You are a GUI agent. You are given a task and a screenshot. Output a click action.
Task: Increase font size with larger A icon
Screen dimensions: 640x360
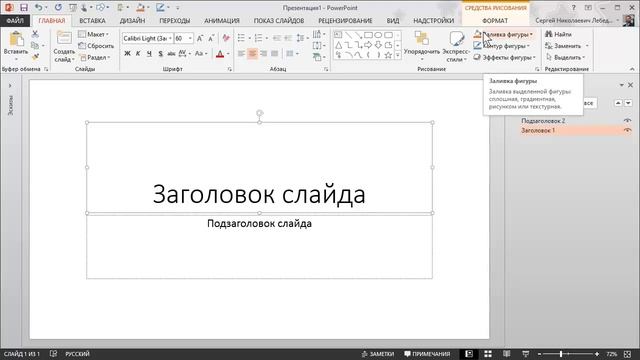pyautogui.click(x=200, y=38)
